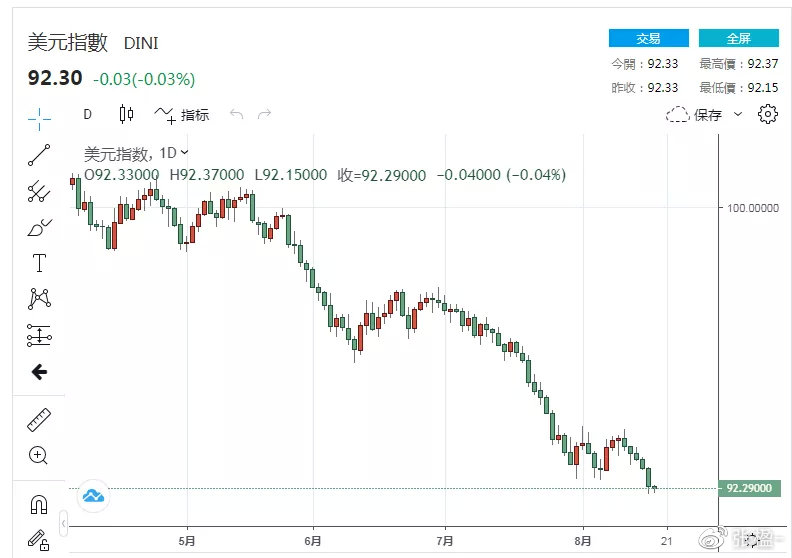Image resolution: width=792 pixels, height=558 pixels.
Task: Select the trend line drawing tool
Action: click(x=39, y=155)
